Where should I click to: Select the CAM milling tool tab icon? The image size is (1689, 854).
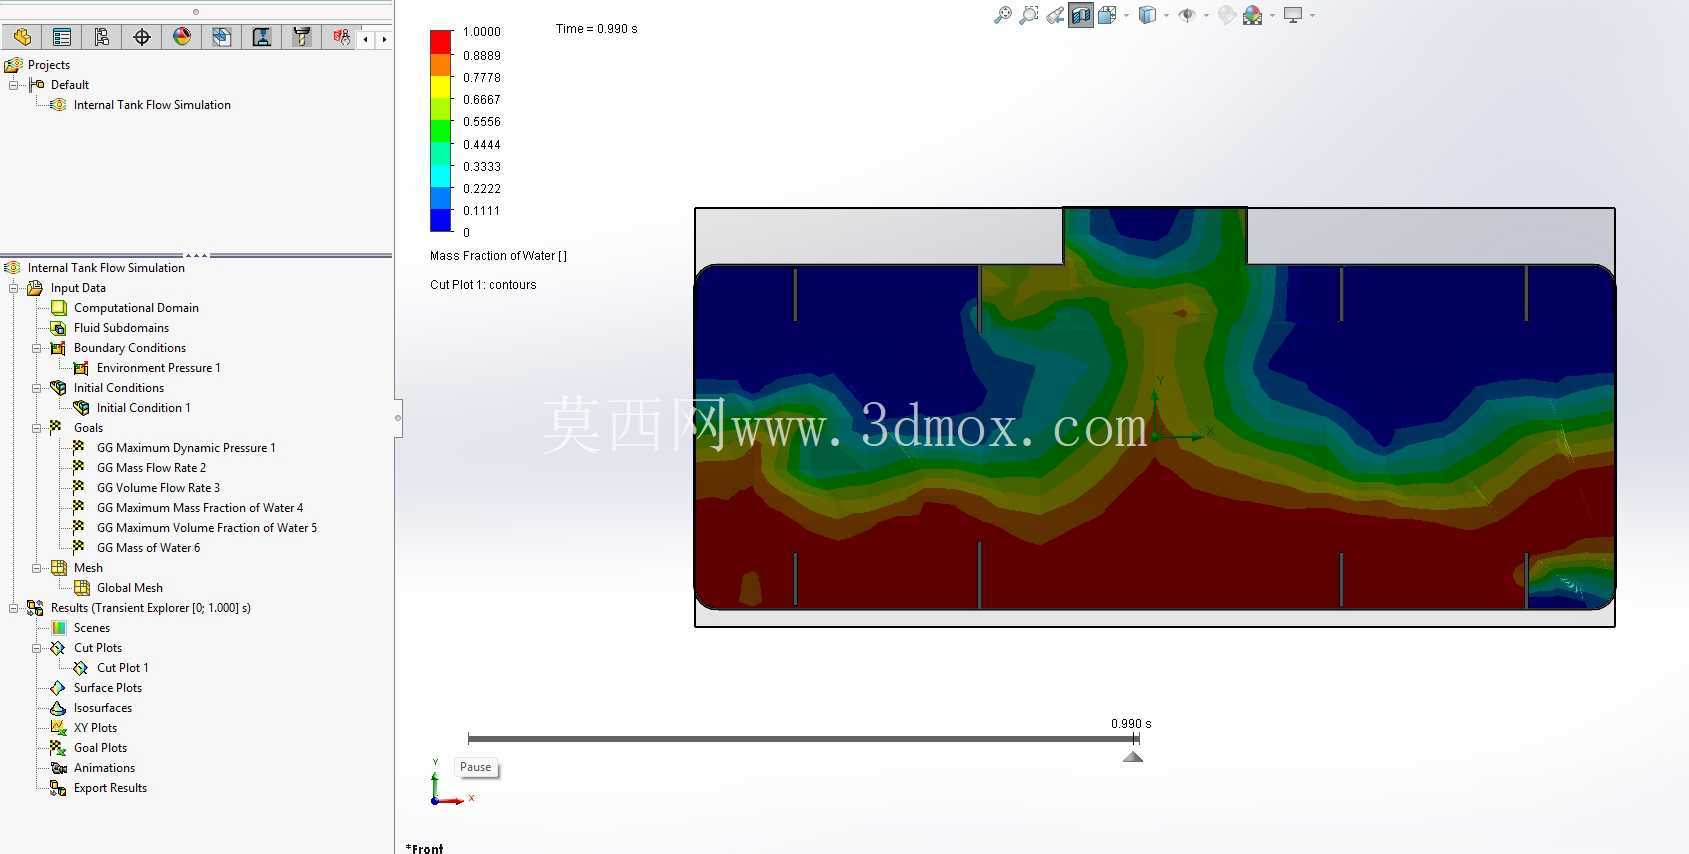point(302,37)
